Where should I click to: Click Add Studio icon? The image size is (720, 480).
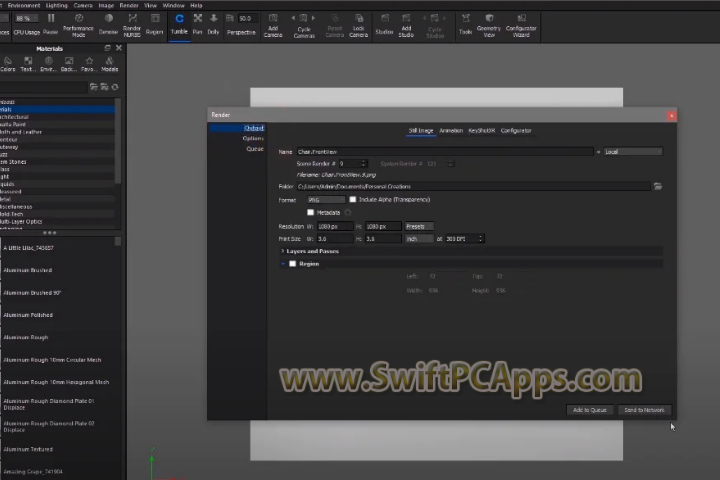406,18
